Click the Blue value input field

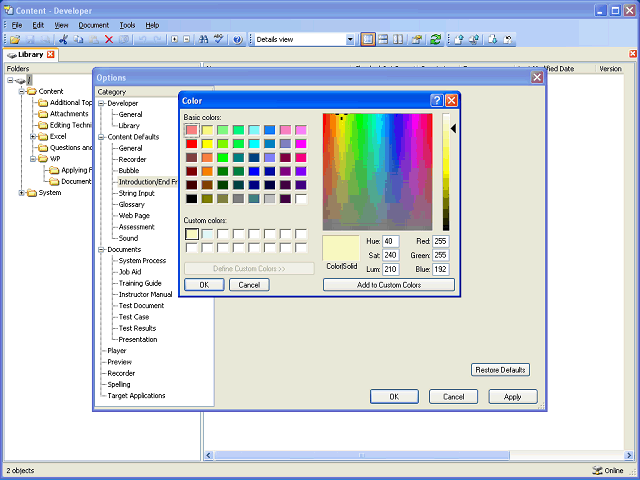click(x=441, y=269)
